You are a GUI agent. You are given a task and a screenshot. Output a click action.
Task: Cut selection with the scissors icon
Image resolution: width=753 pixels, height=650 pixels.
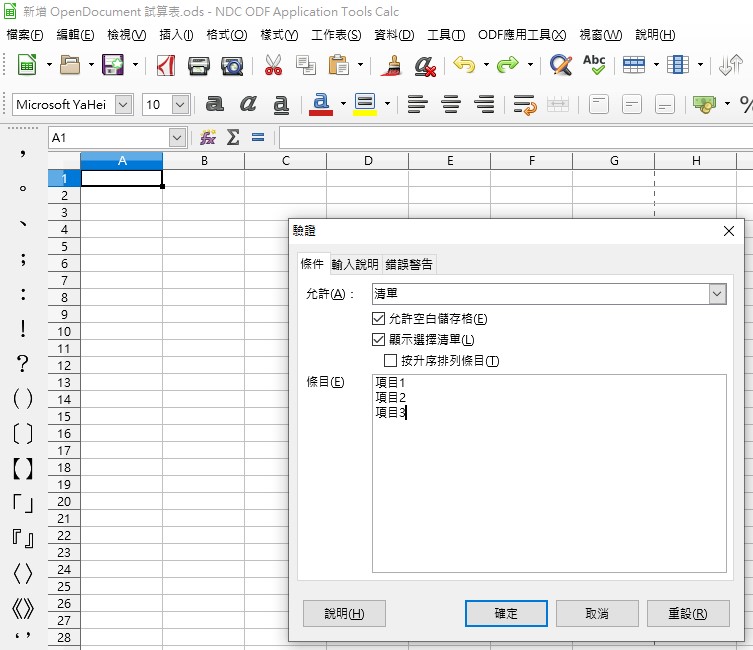[x=273, y=65]
